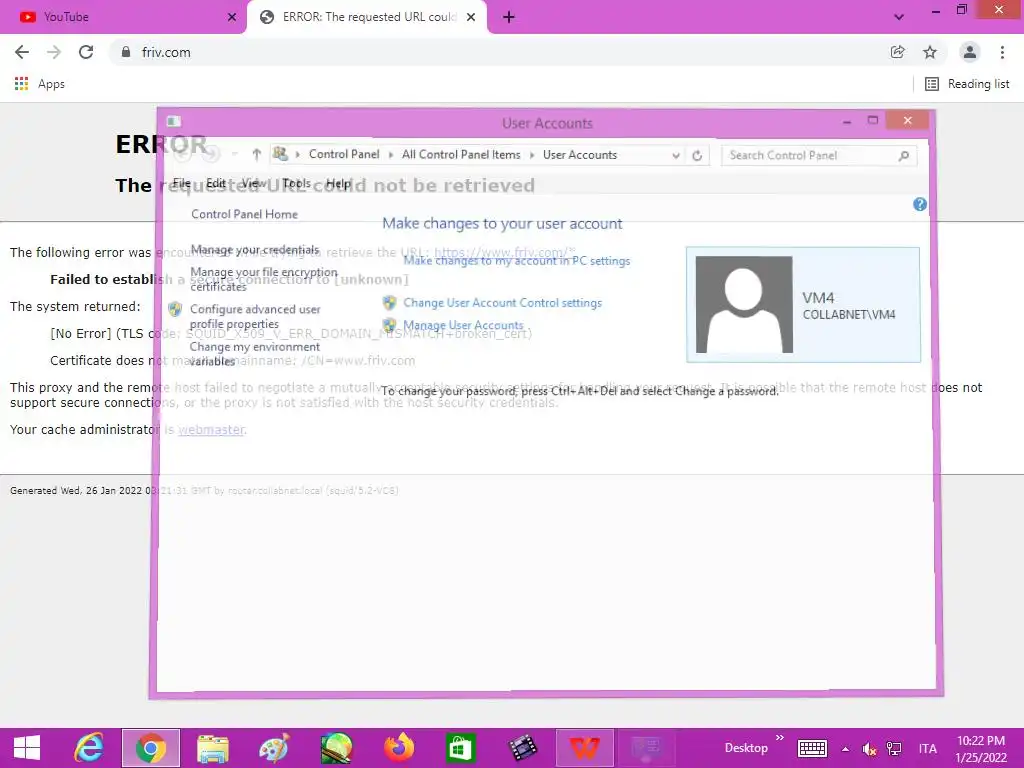Select Chrome in the taskbar
1024x768 pixels.
151,748
